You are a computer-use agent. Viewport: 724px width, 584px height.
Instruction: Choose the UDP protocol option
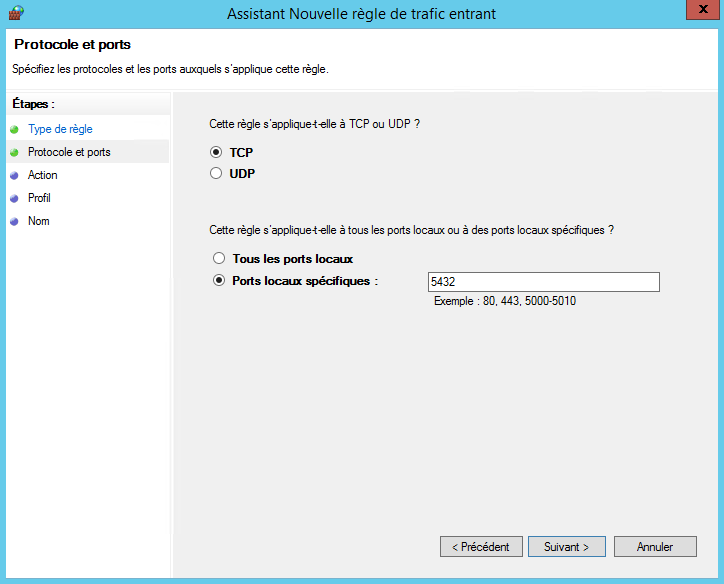click(216, 174)
